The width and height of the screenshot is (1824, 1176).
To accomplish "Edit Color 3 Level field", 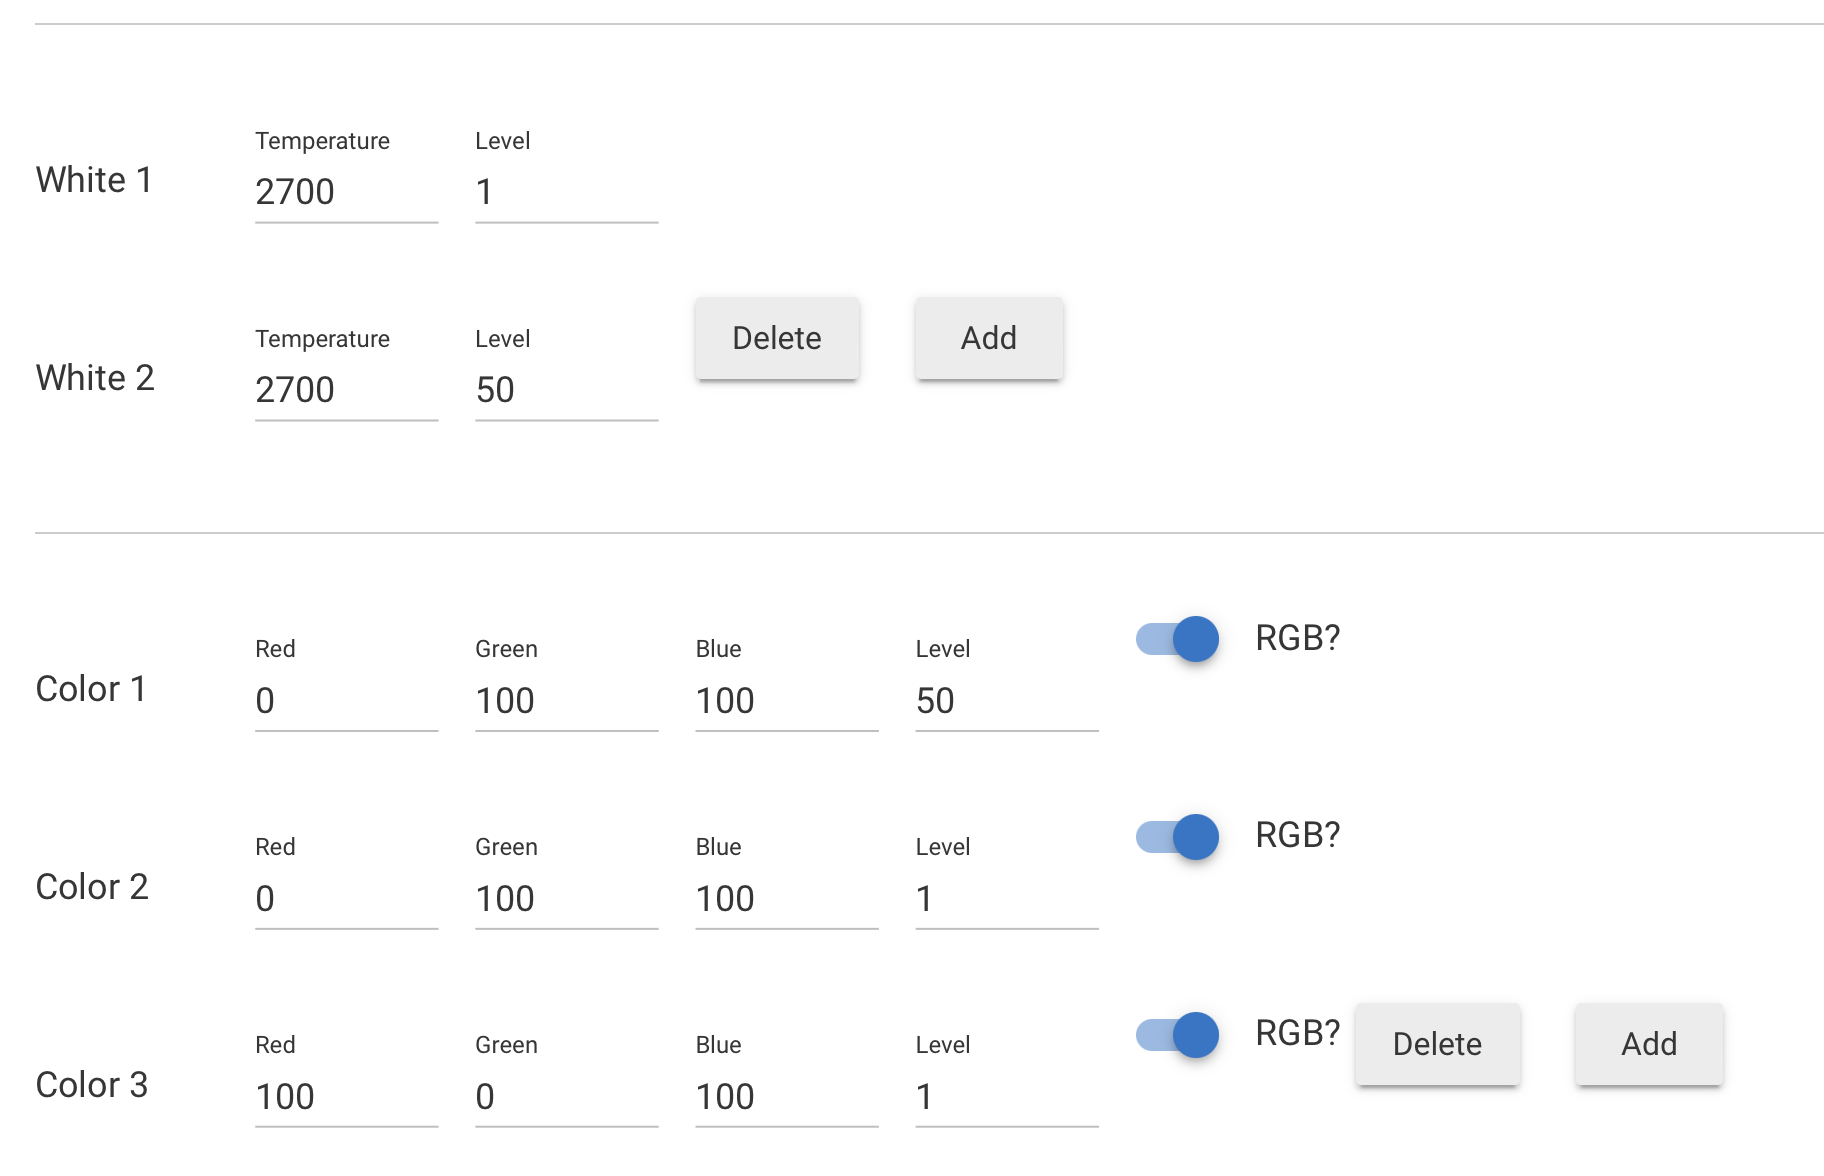I will point(1007,1097).
